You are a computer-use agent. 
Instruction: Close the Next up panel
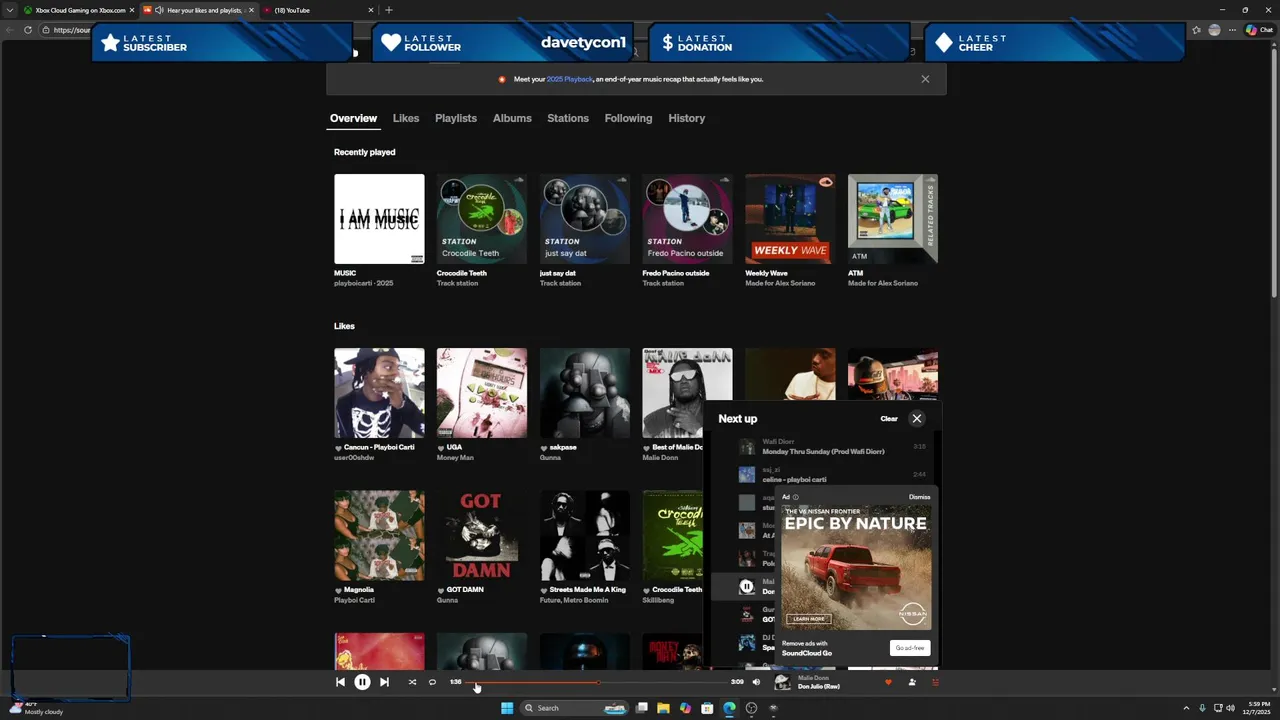[x=917, y=418]
